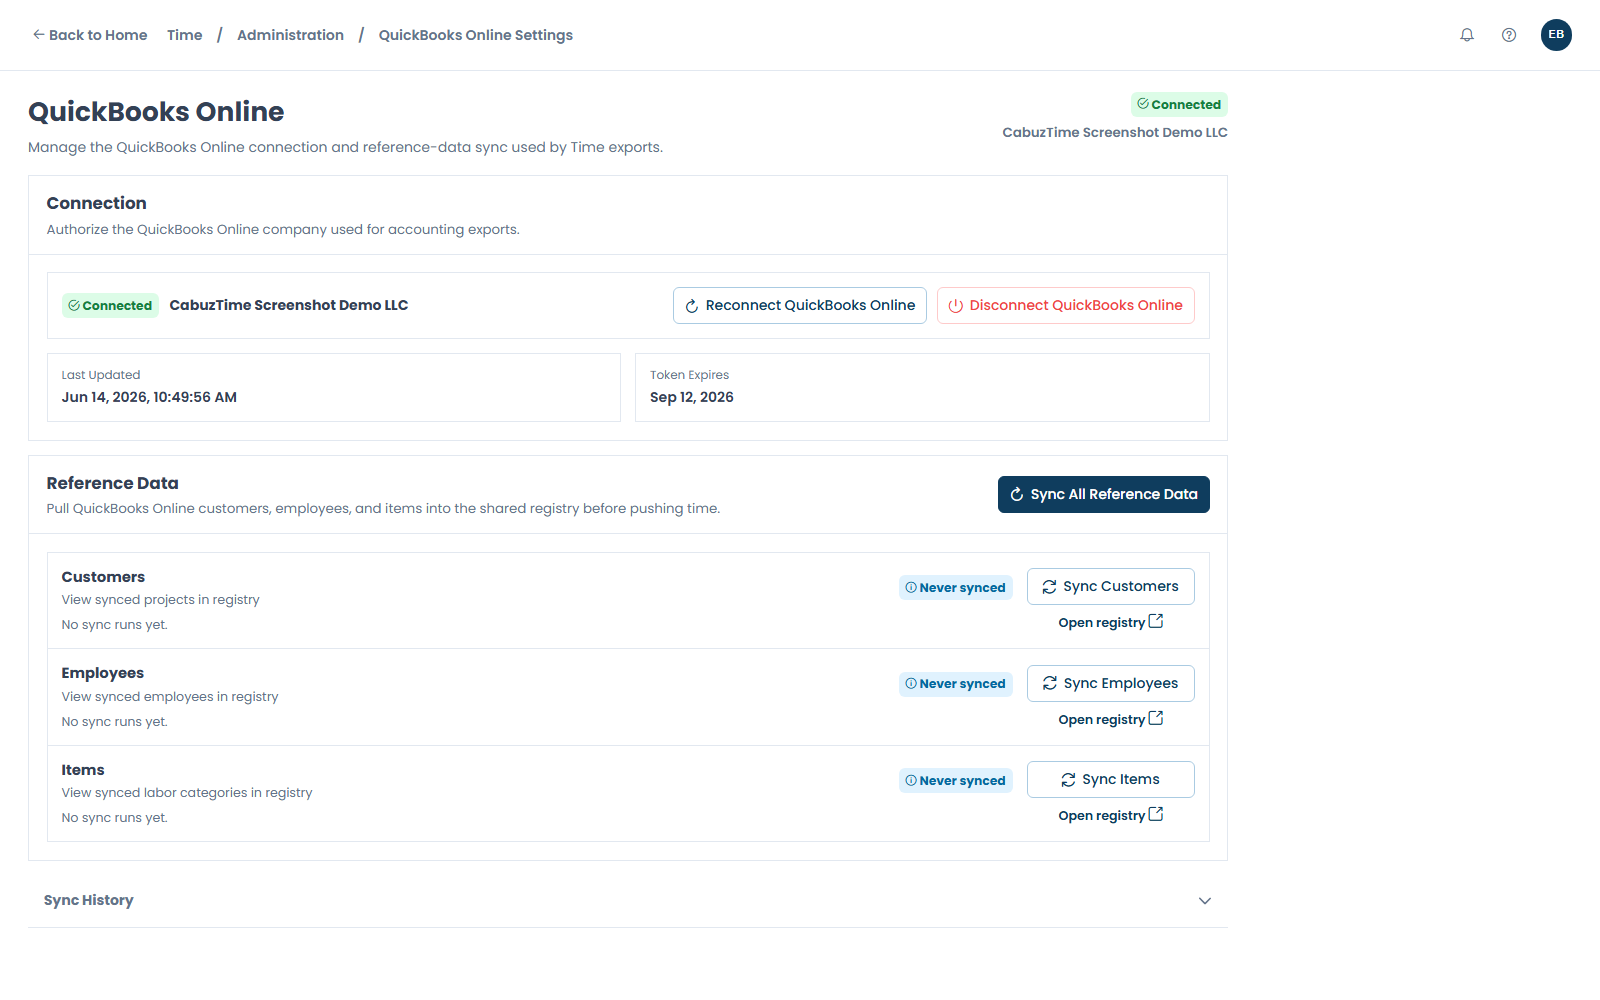Open registry link for Employees
Viewport: 1600px width, 1000px height.
(1111, 719)
